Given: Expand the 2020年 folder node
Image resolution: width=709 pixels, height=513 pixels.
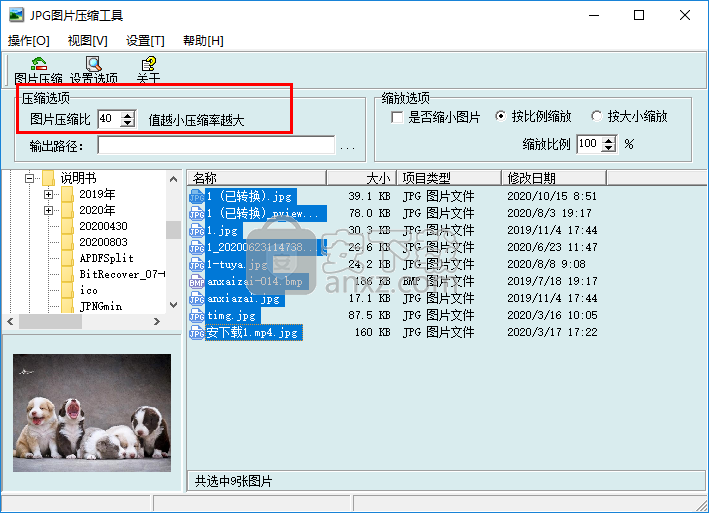Looking at the screenshot, I should (x=48, y=211).
